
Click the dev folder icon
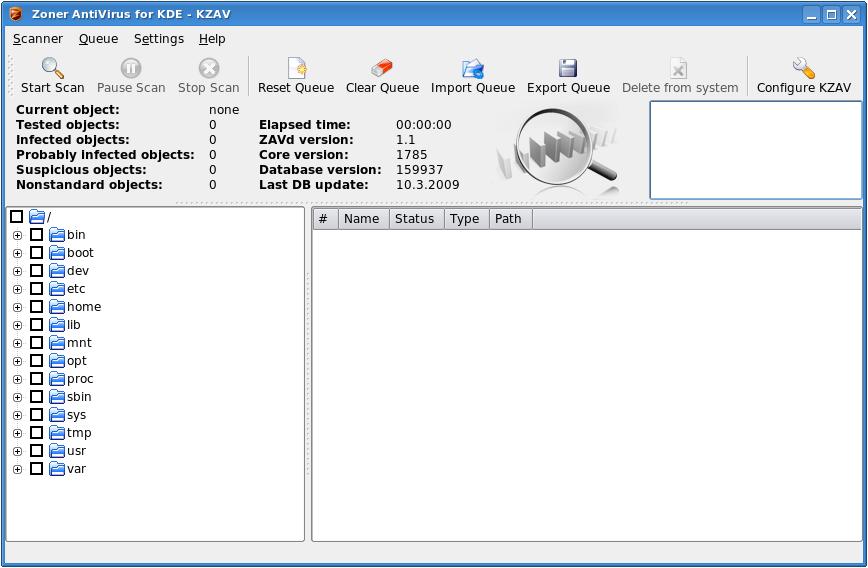[57, 271]
